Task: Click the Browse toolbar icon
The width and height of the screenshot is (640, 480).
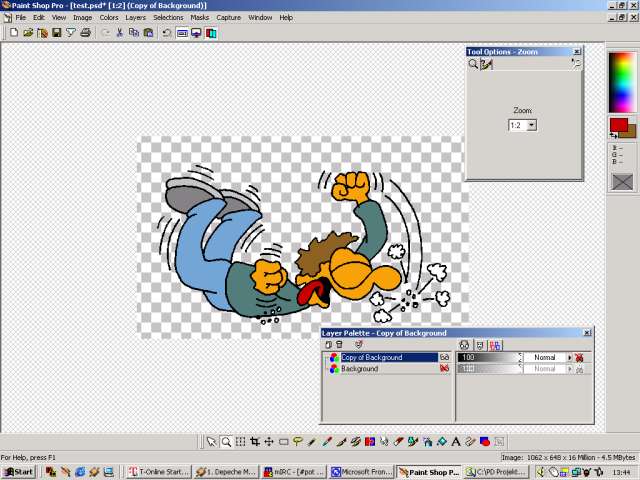Action: click(42, 33)
